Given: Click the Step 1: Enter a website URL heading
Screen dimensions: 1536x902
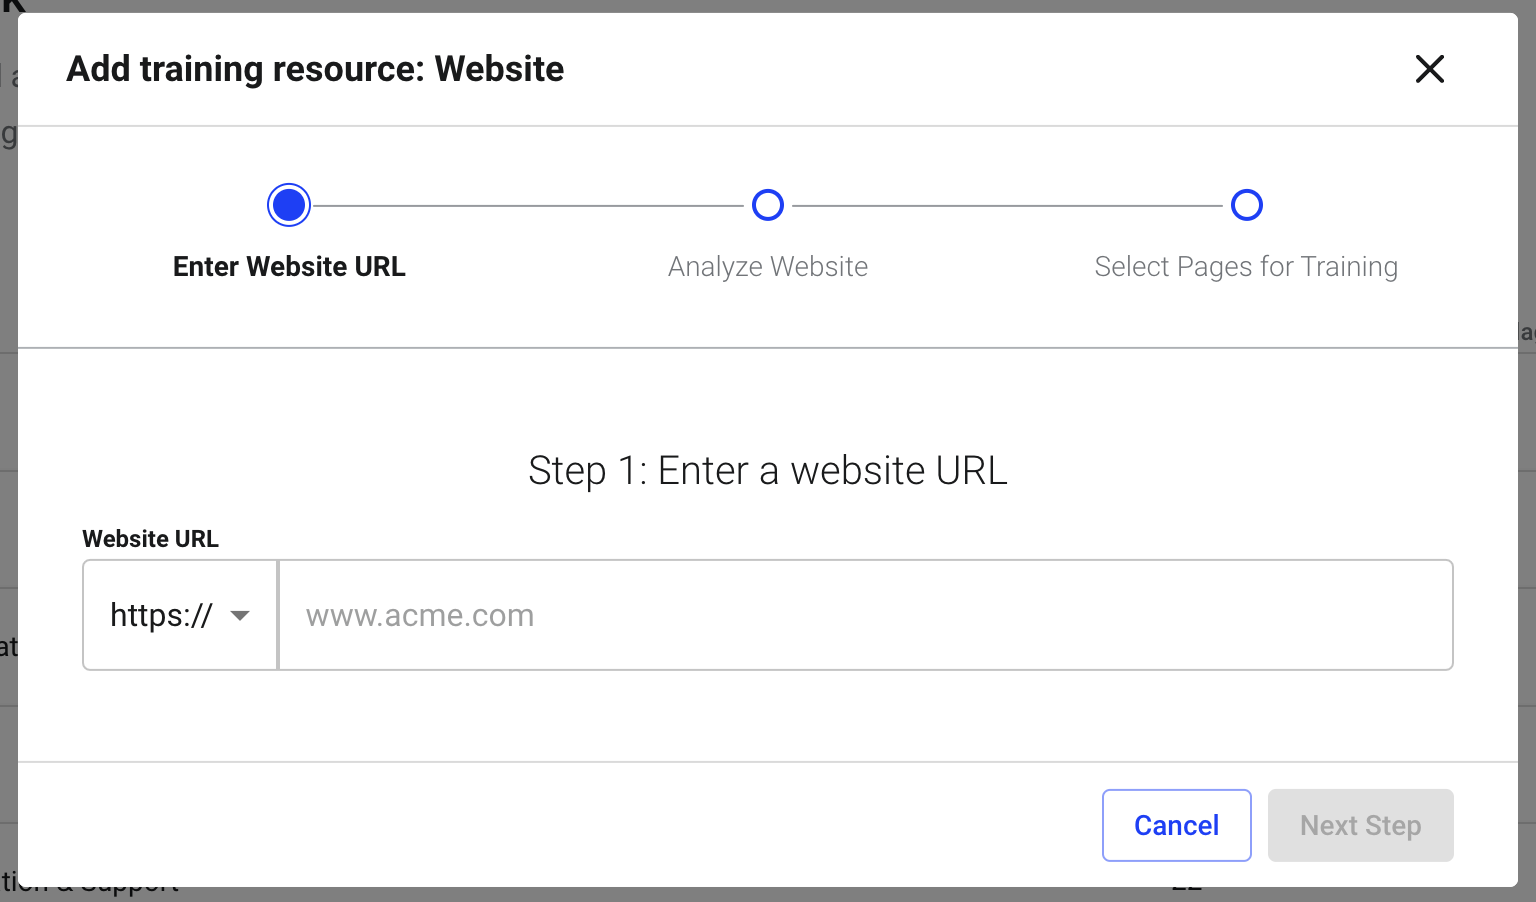Looking at the screenshot, I should [x=768, y=471].
